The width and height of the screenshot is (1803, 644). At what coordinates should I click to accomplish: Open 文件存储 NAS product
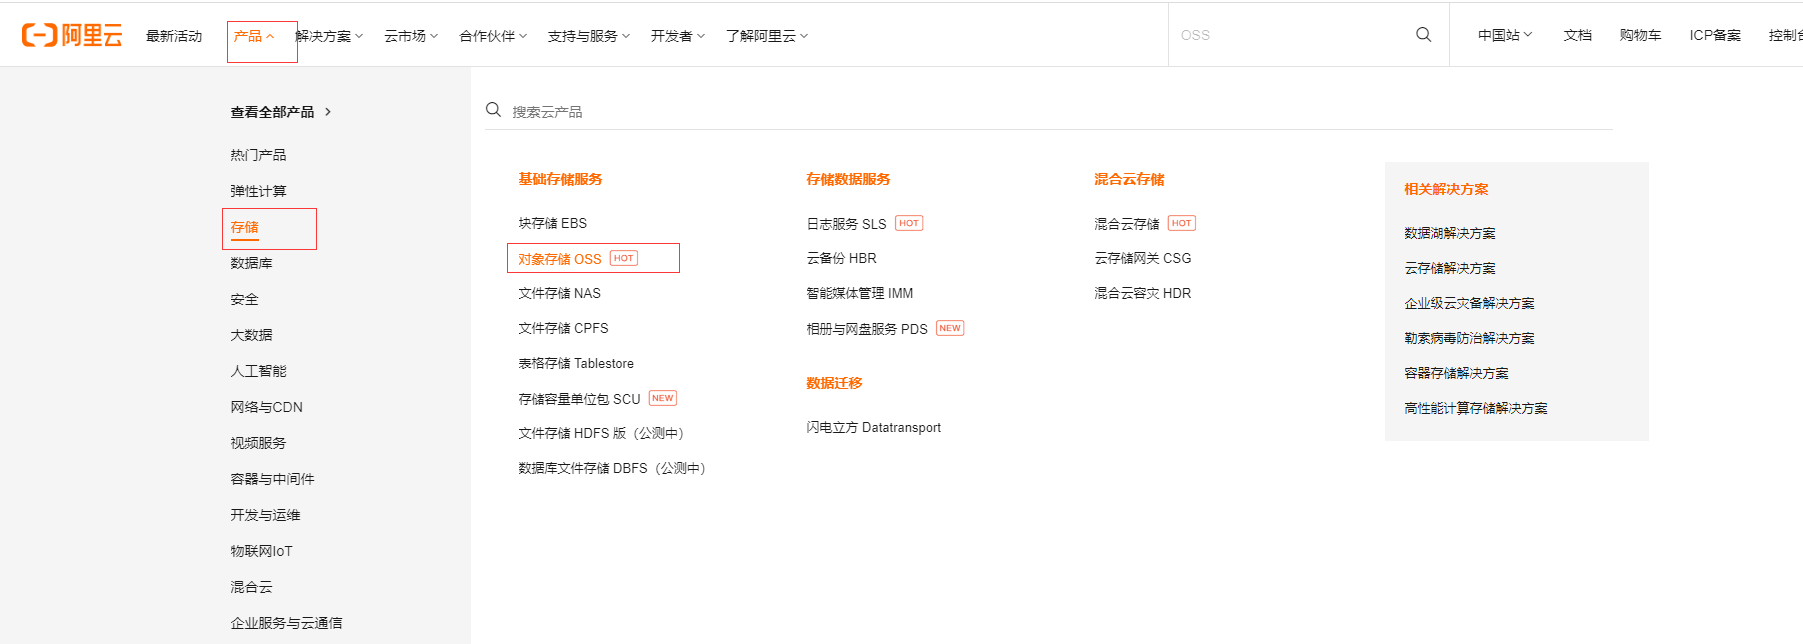coord(559,293)
